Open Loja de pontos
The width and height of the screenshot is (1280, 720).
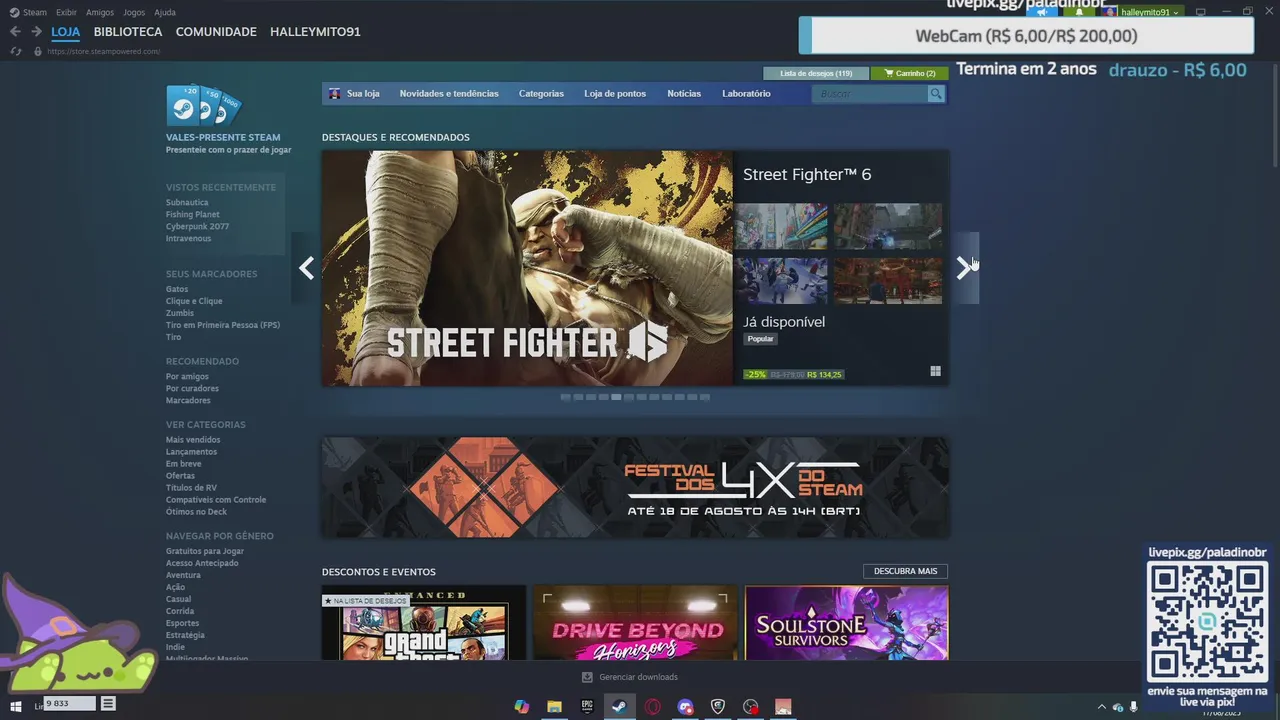point(615,93)
